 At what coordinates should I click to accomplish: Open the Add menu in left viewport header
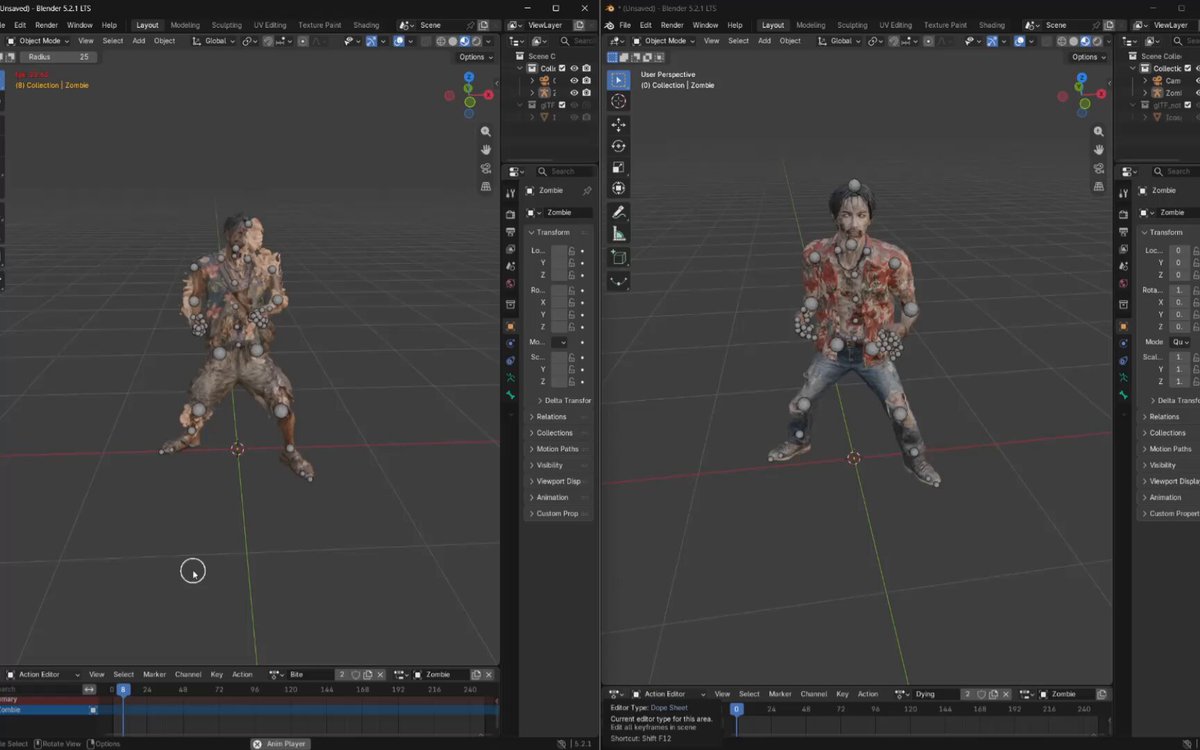coord(139,41)
